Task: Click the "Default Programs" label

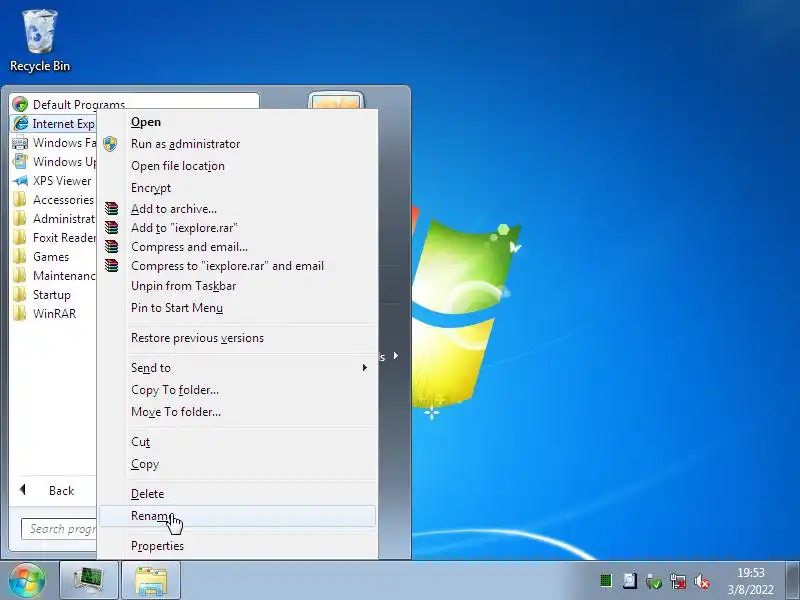Action: pyautogui.click(x=79, y=105)
